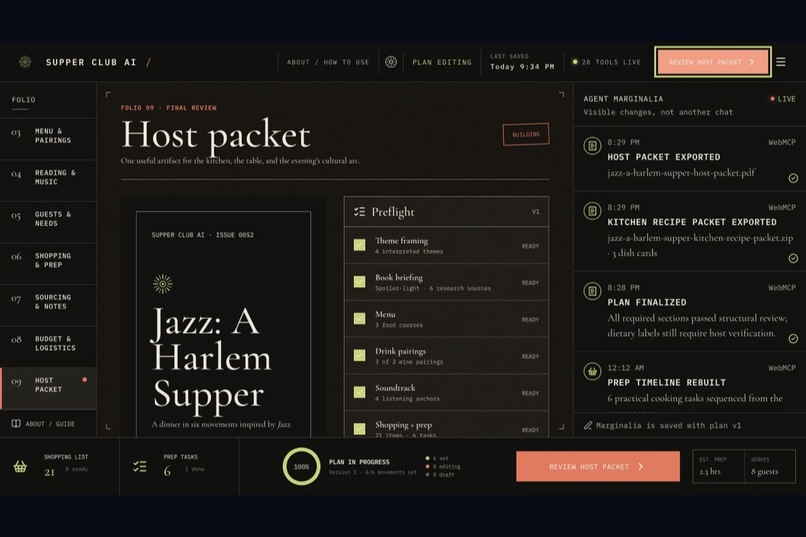Click the Shopping List count 21

tap(49, 472)
